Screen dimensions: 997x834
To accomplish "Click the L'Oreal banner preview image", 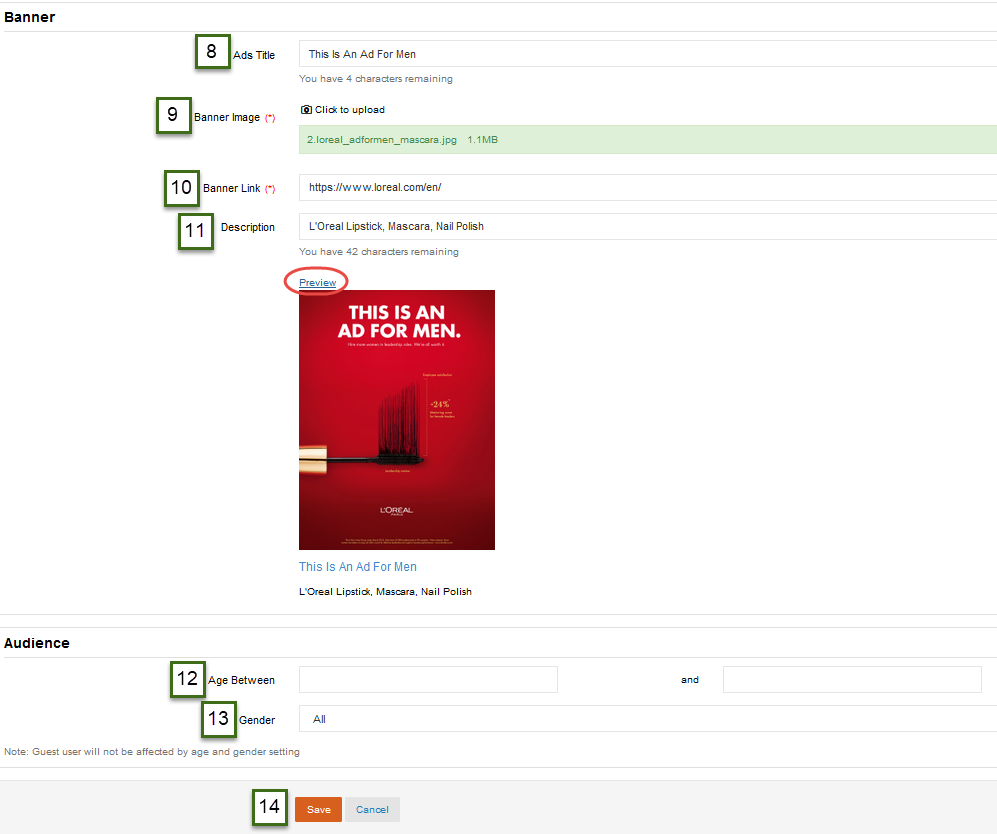I will (x=397, y=420).
